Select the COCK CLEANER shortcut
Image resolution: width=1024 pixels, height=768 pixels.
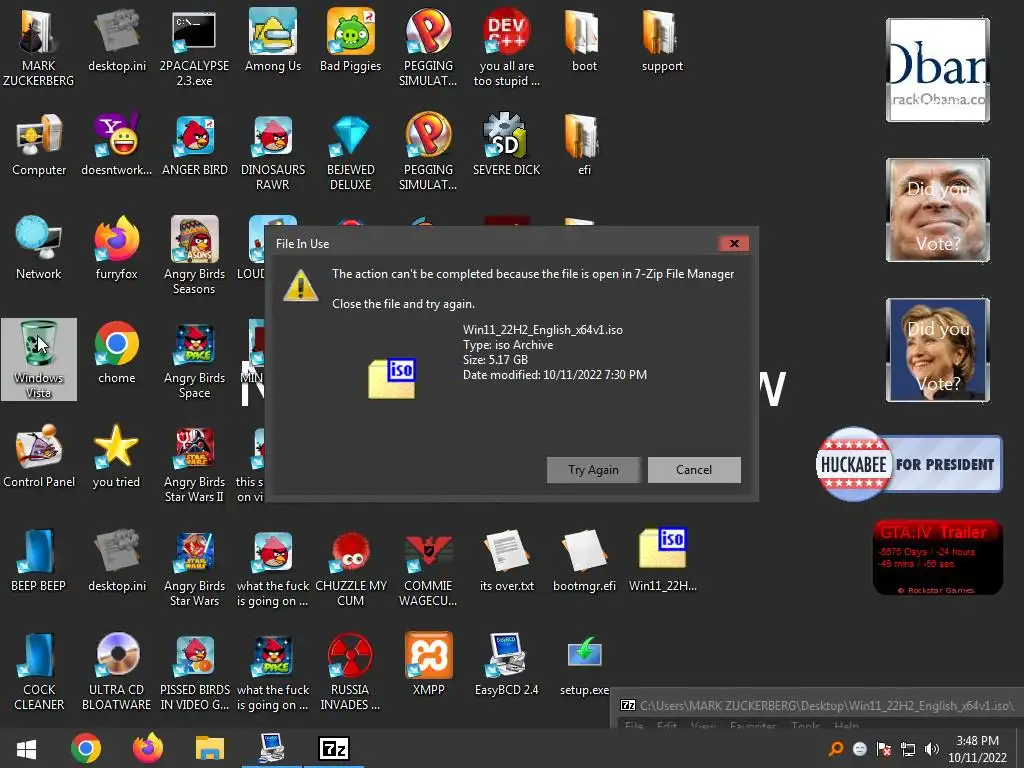tap(39, 671)
